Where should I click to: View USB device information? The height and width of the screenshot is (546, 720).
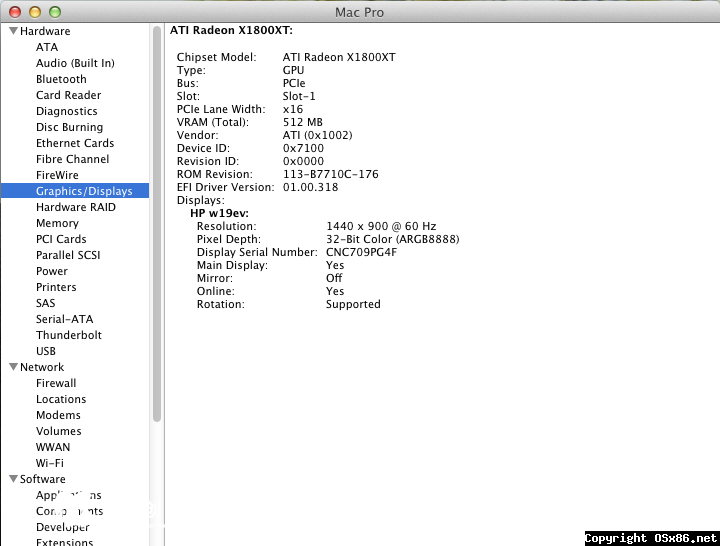46,351
